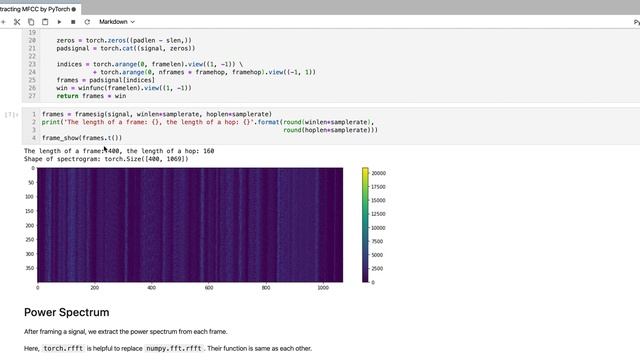Click the viridis colorbar legend
This screenshot has width=640, height=360.
click(365, 225)
